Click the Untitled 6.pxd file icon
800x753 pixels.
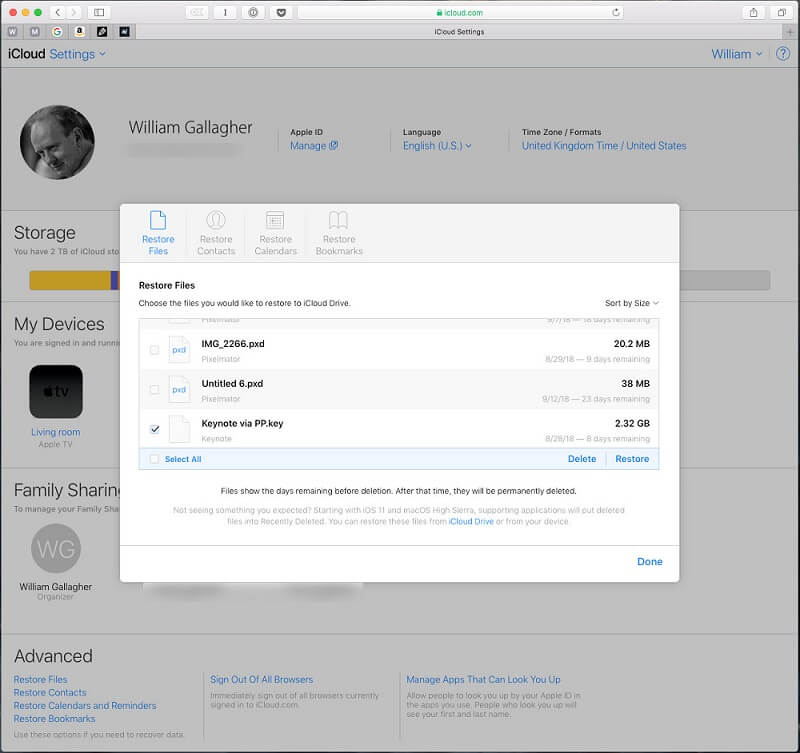pos(179,389)
